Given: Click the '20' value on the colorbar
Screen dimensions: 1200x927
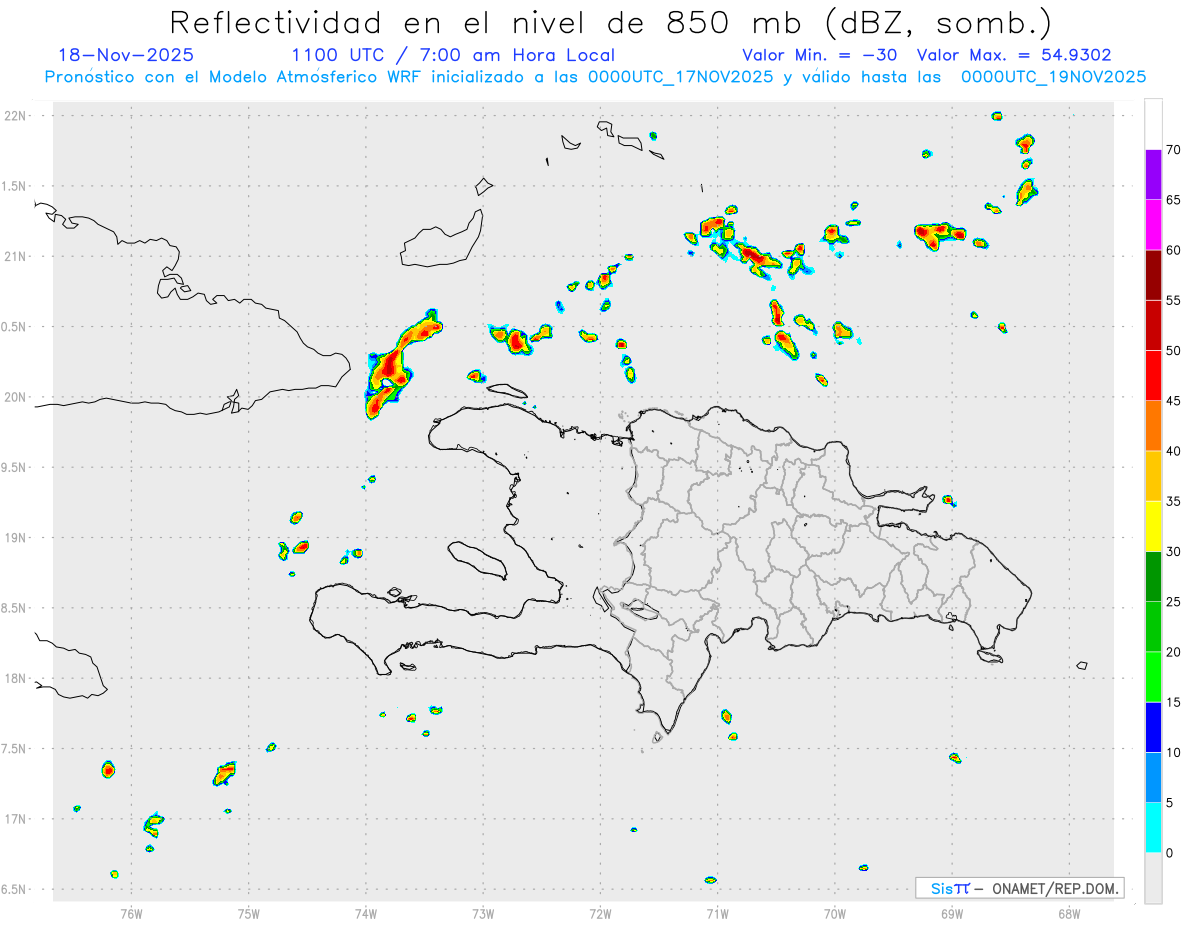Looking at the screenshot, I should pos(1174,652).
